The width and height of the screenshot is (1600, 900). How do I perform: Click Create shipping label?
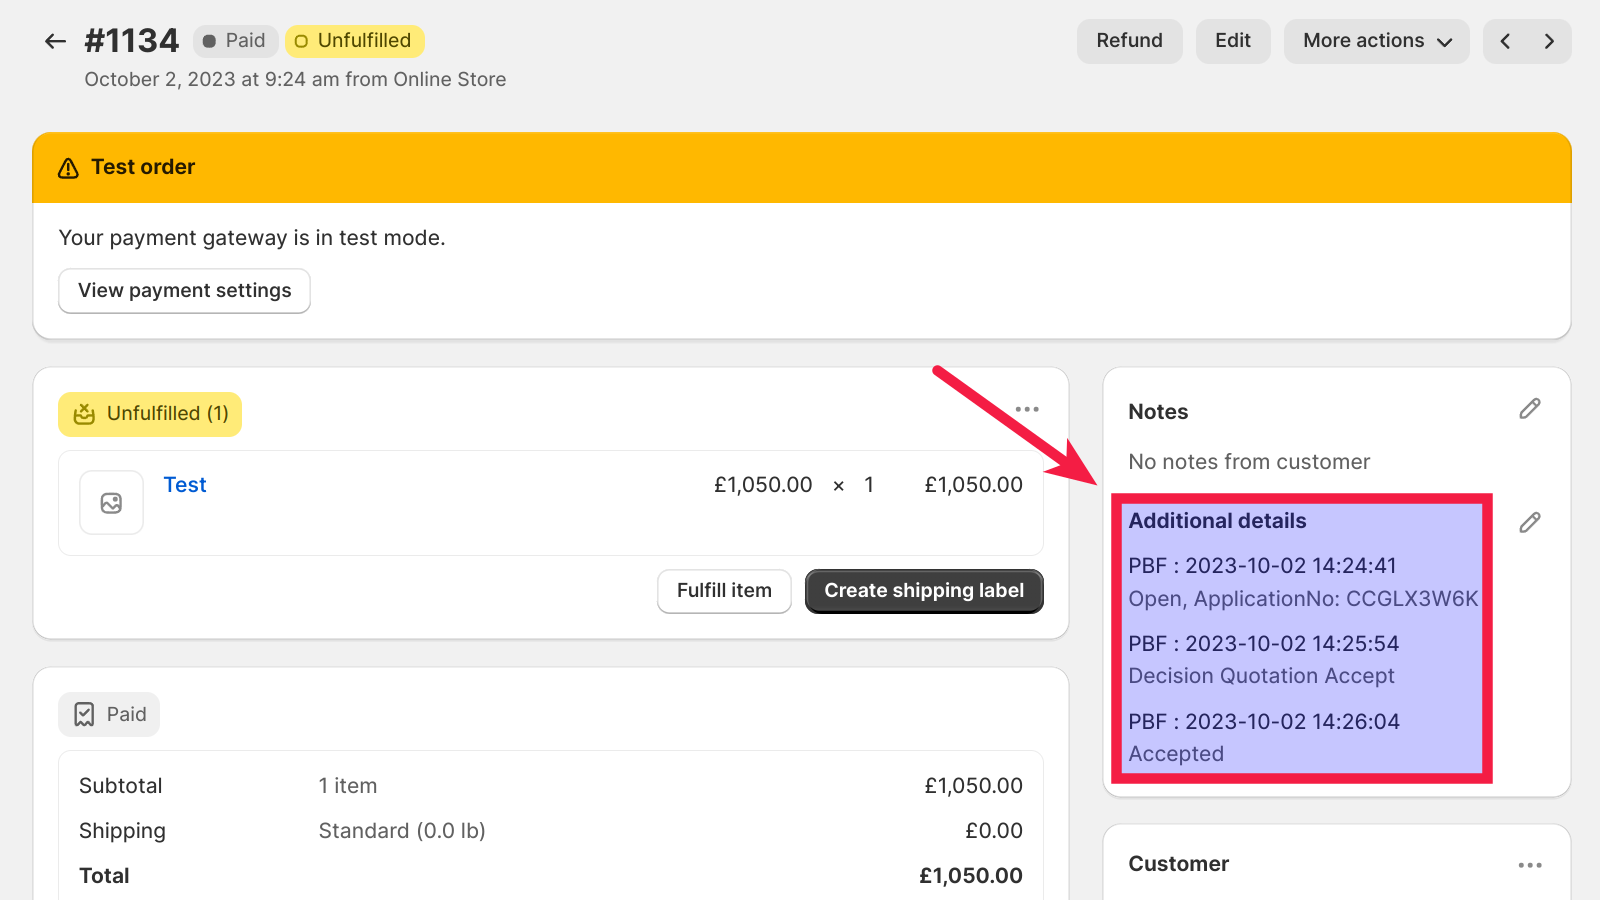coord(923,591)
